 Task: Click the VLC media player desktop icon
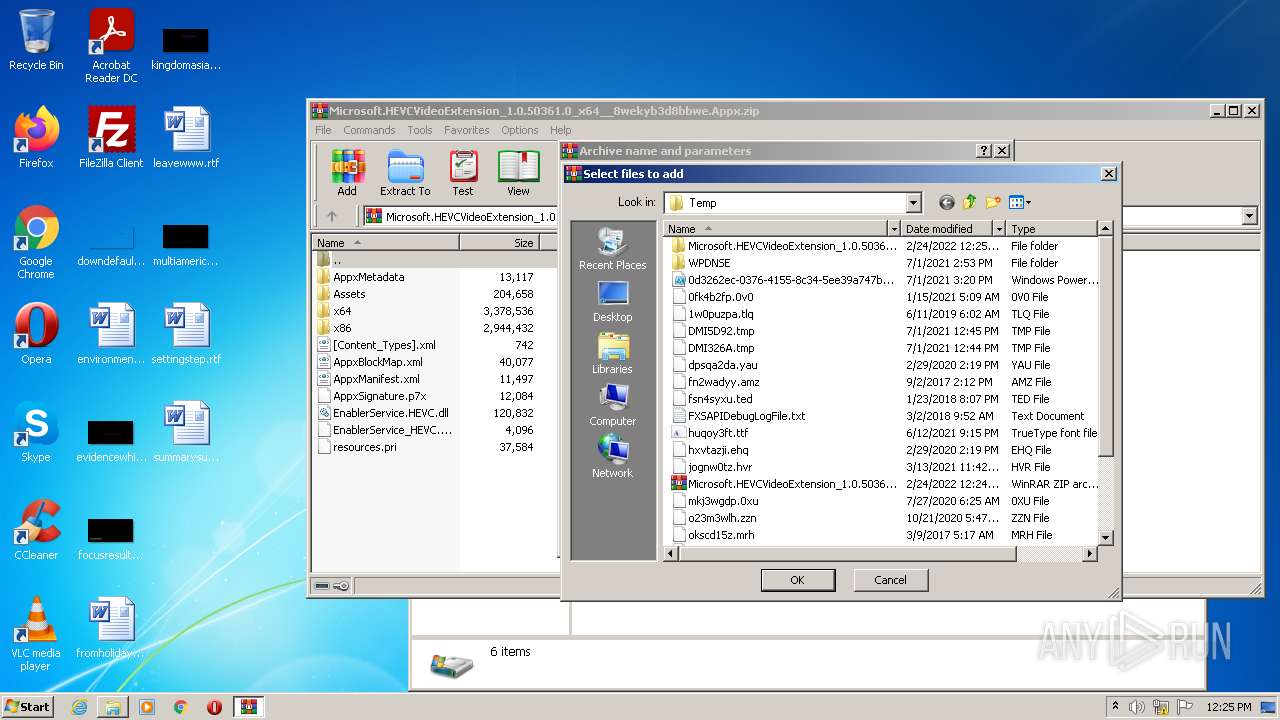pyautogui.click(x=36, y=635)
